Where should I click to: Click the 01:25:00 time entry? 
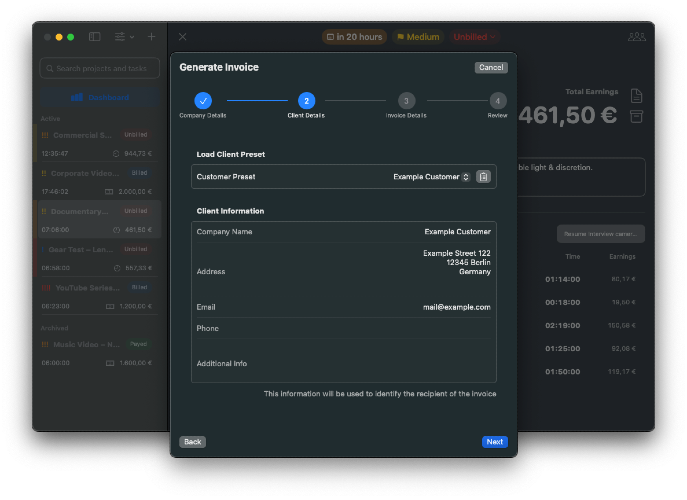click(563, 349)
